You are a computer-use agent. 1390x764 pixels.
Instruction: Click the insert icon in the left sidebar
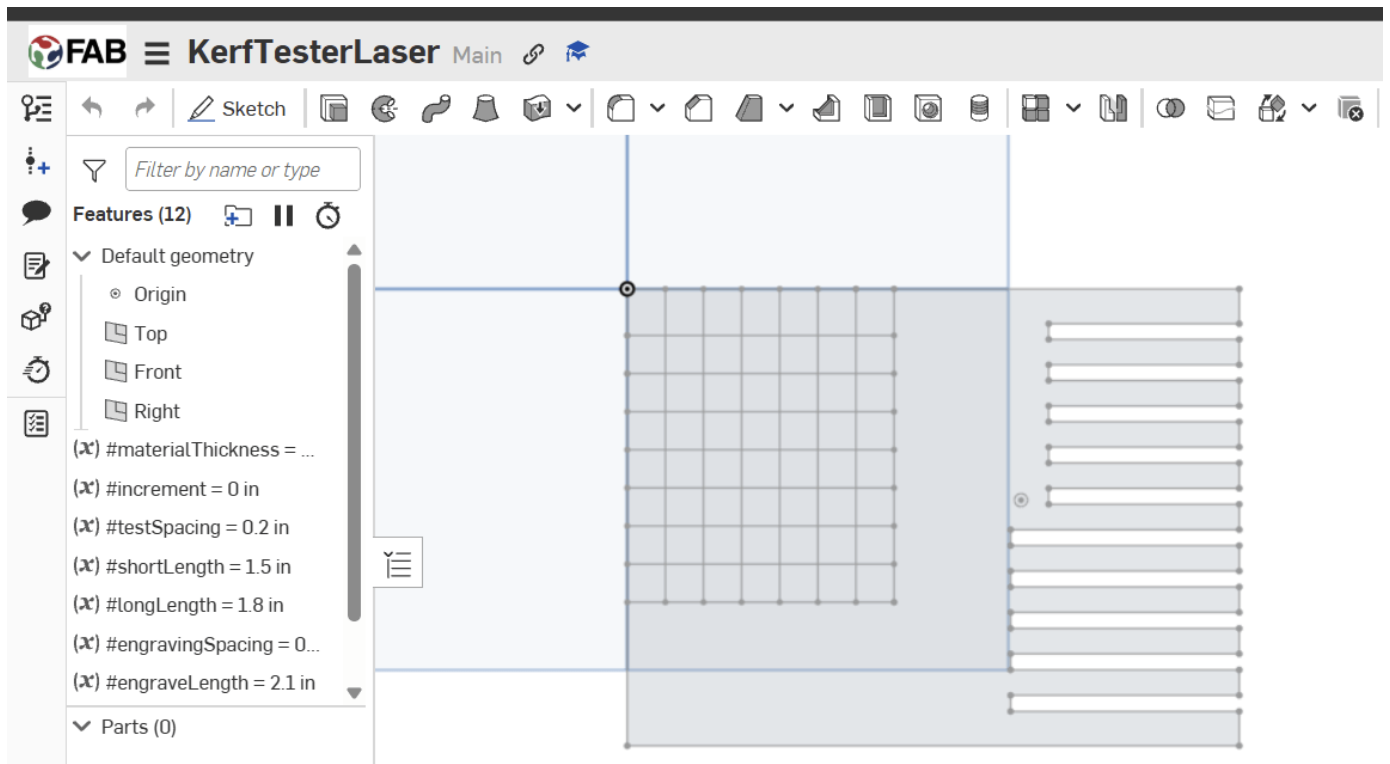[x=37, y=161]
